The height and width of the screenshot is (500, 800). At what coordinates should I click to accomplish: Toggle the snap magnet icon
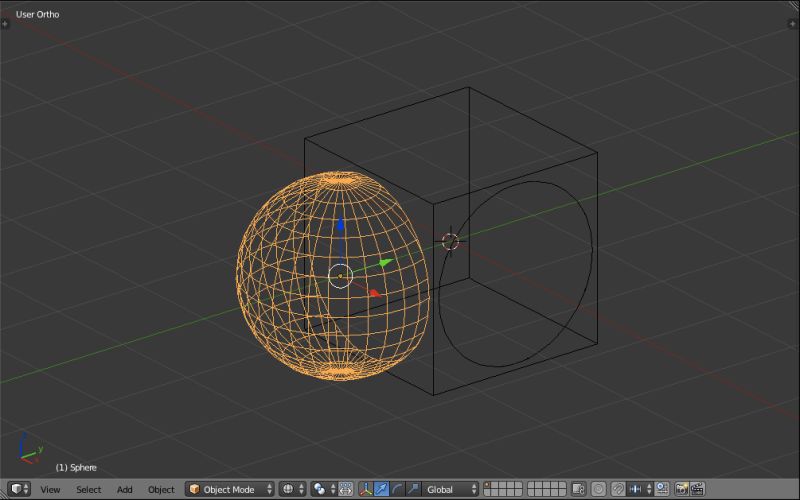point(618,489)
